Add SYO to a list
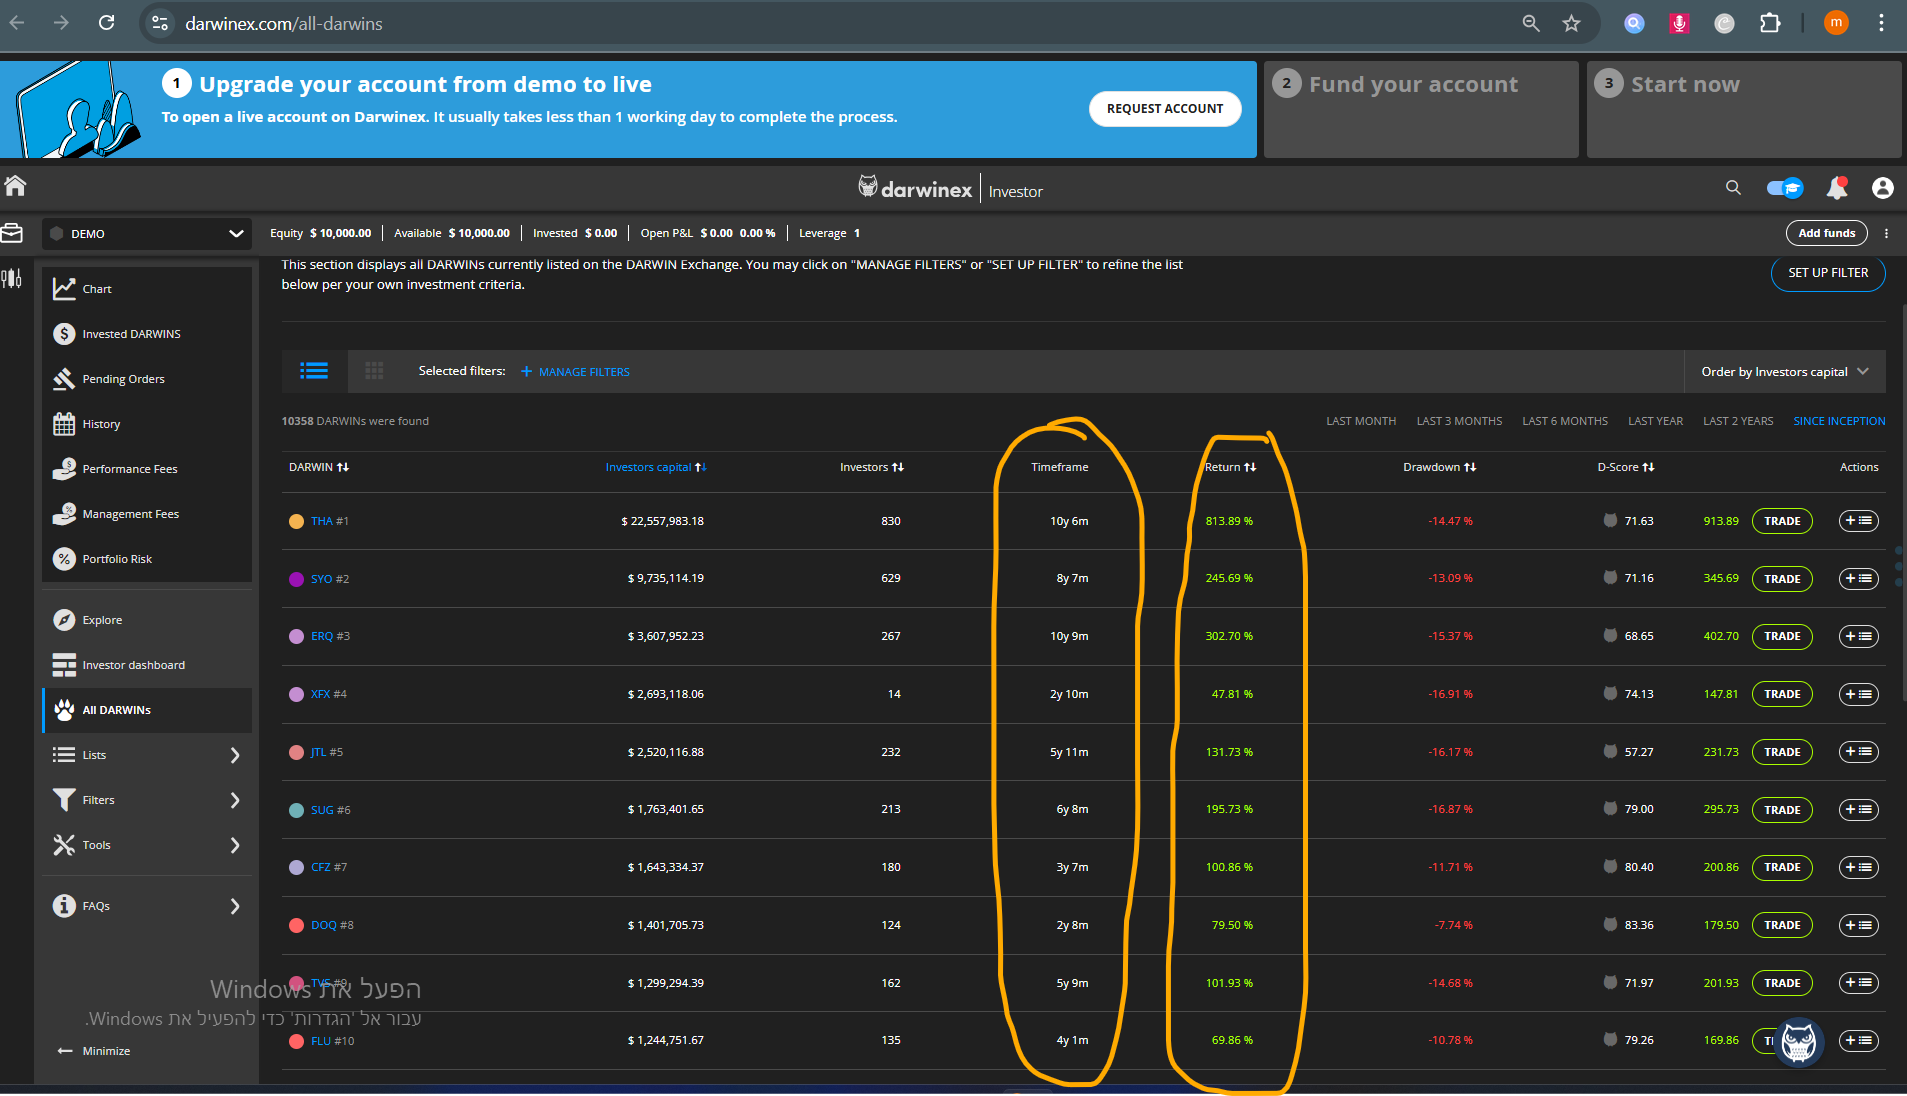Image resolution: width=1907 pixels, height=1096 pixels. click(1859, 579)
